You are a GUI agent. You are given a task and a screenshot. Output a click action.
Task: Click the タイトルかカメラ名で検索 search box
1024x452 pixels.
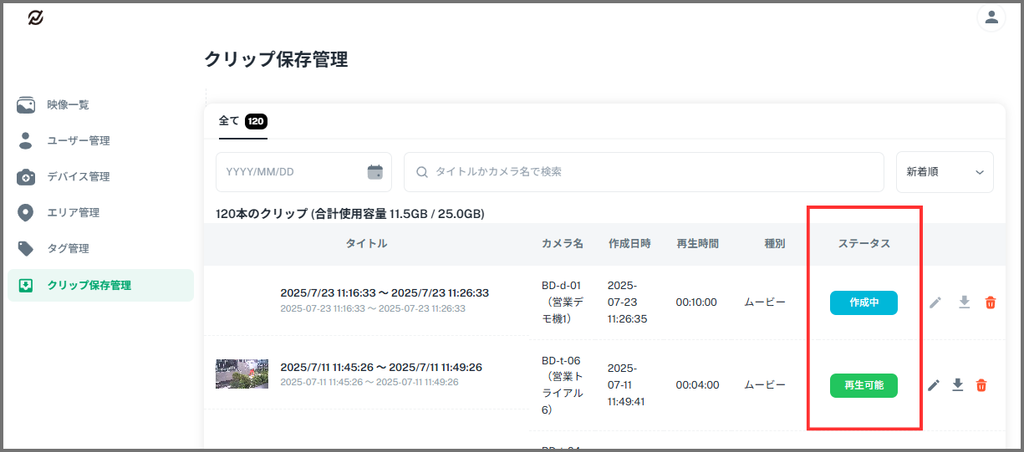tap(644, 172)
